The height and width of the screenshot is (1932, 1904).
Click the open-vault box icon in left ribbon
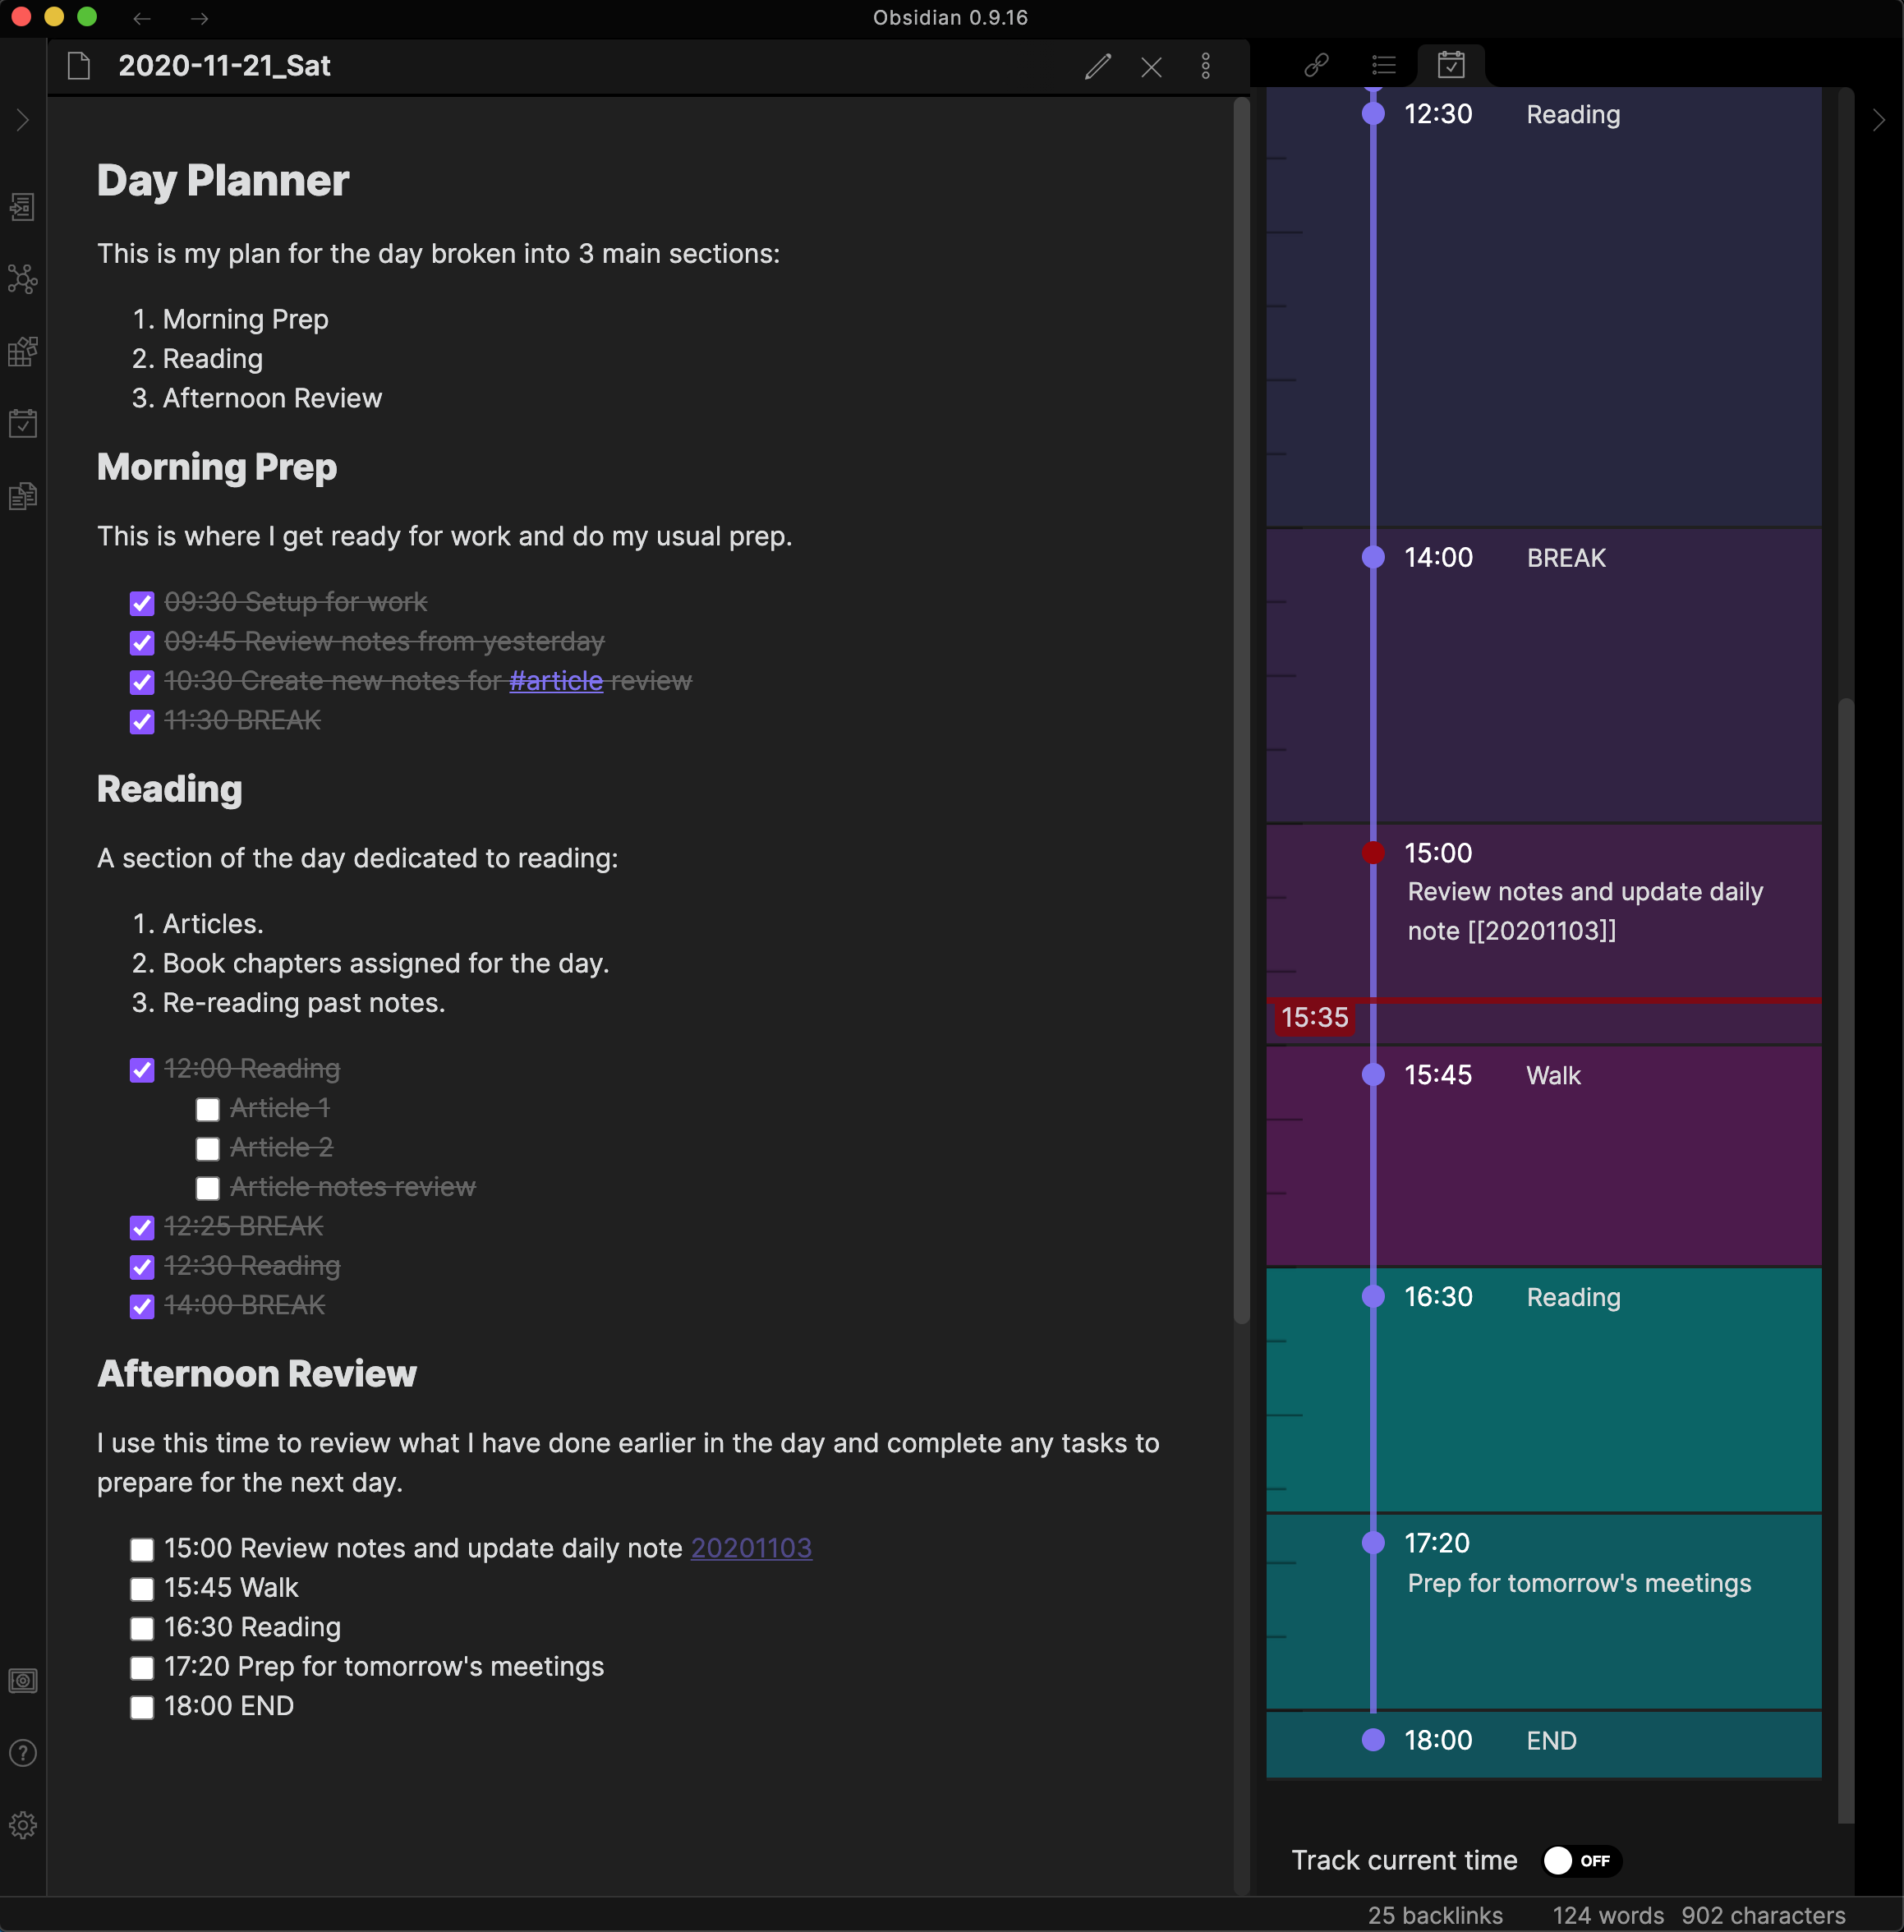[x=23, y=1680]
